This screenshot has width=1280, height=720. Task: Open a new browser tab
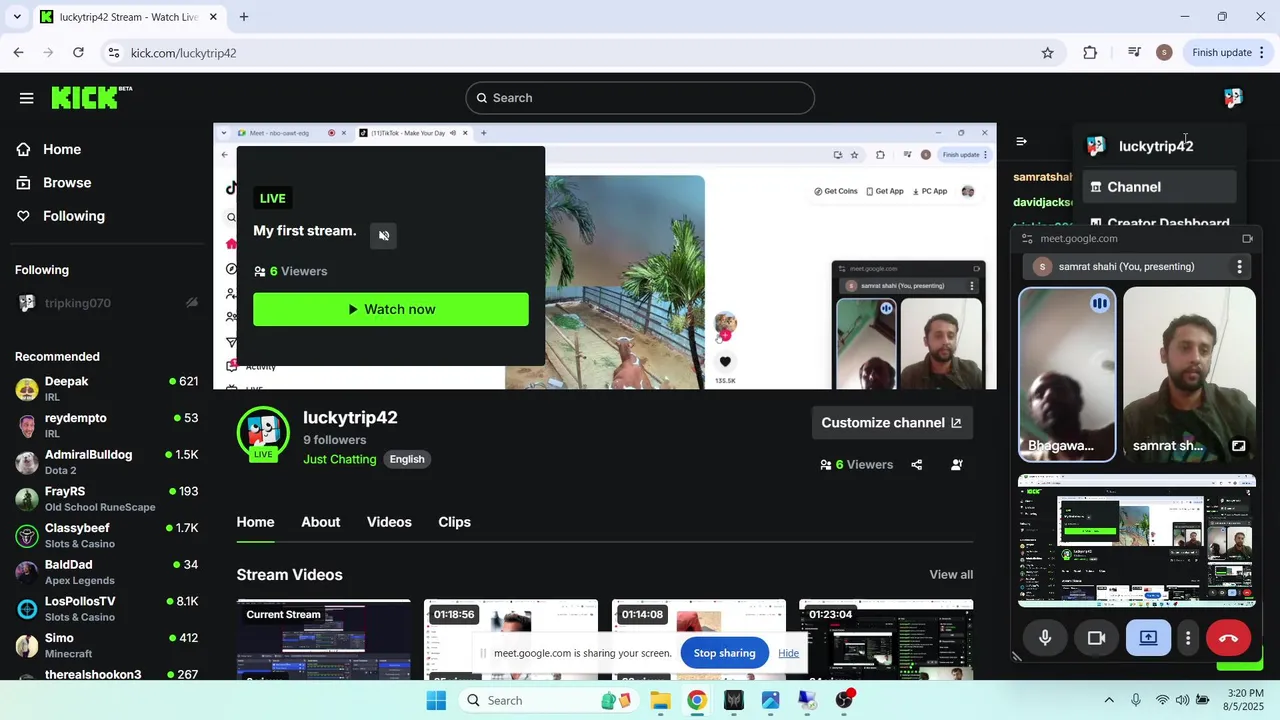click(244, 17)
